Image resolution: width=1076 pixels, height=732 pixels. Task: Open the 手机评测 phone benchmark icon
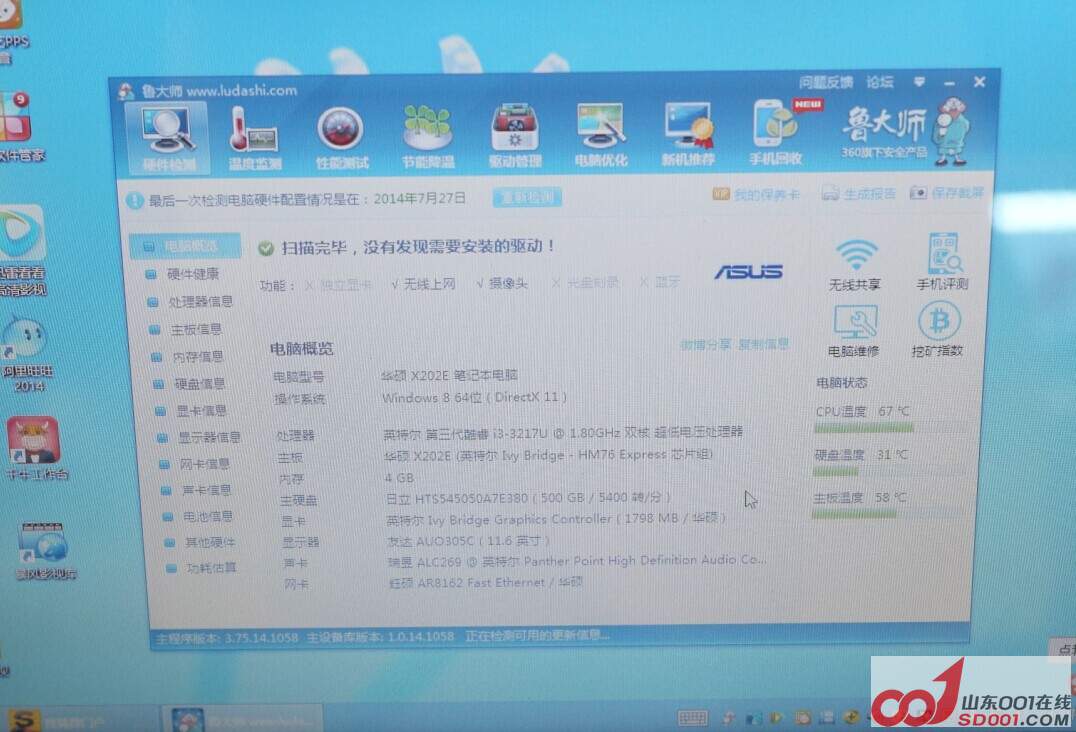tap(942, 262)
